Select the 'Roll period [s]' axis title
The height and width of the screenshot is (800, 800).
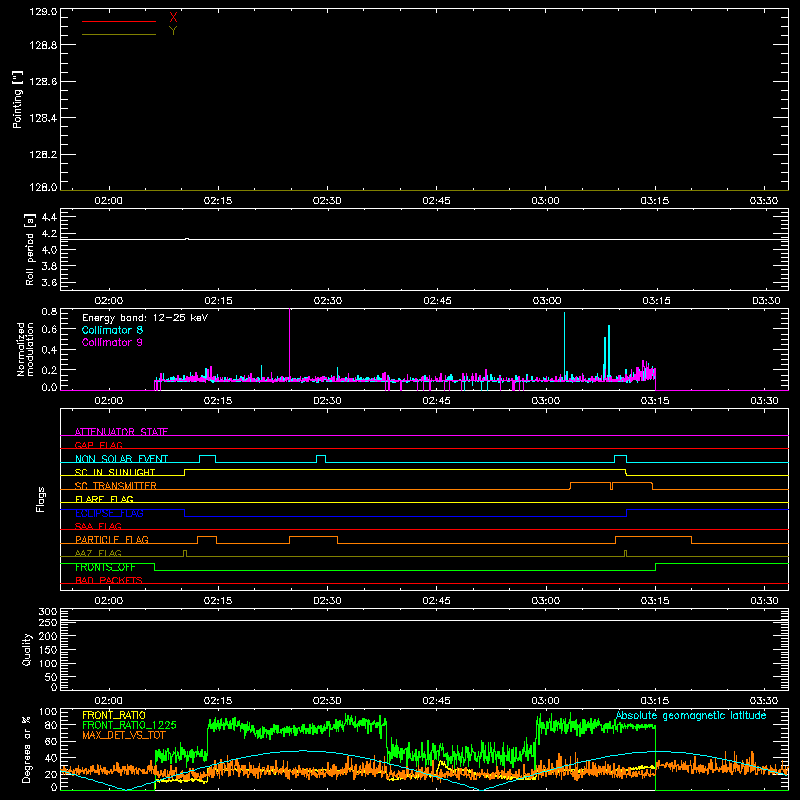coord(30,249)
